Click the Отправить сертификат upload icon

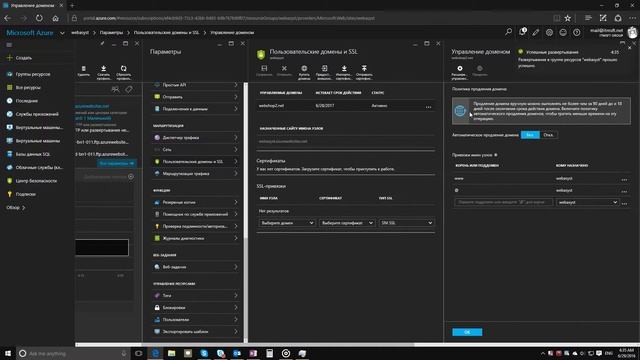pyautogui.click(x=364, y=68)
